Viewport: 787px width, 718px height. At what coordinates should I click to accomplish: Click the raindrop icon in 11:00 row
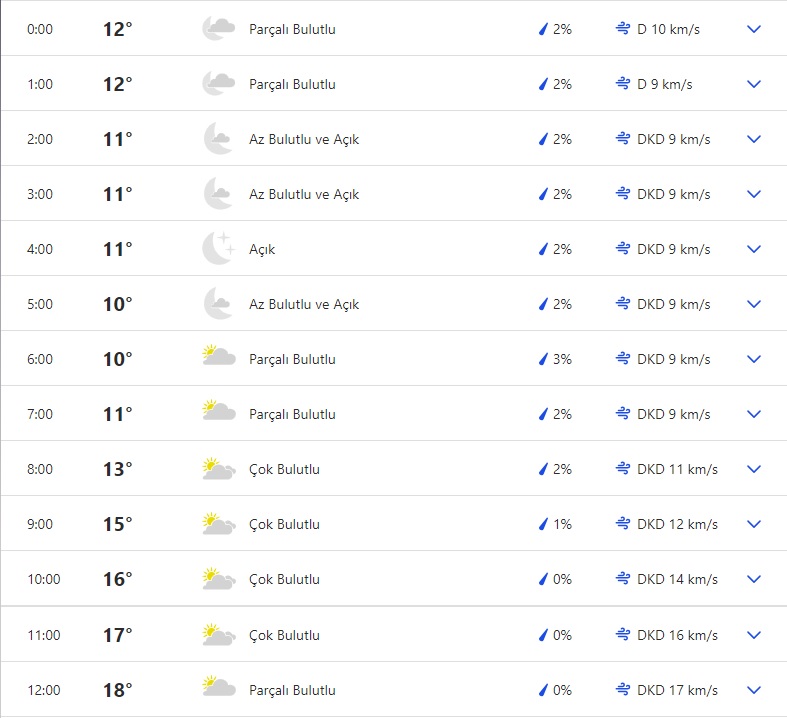pyautogui.click(x=543, y=635)
